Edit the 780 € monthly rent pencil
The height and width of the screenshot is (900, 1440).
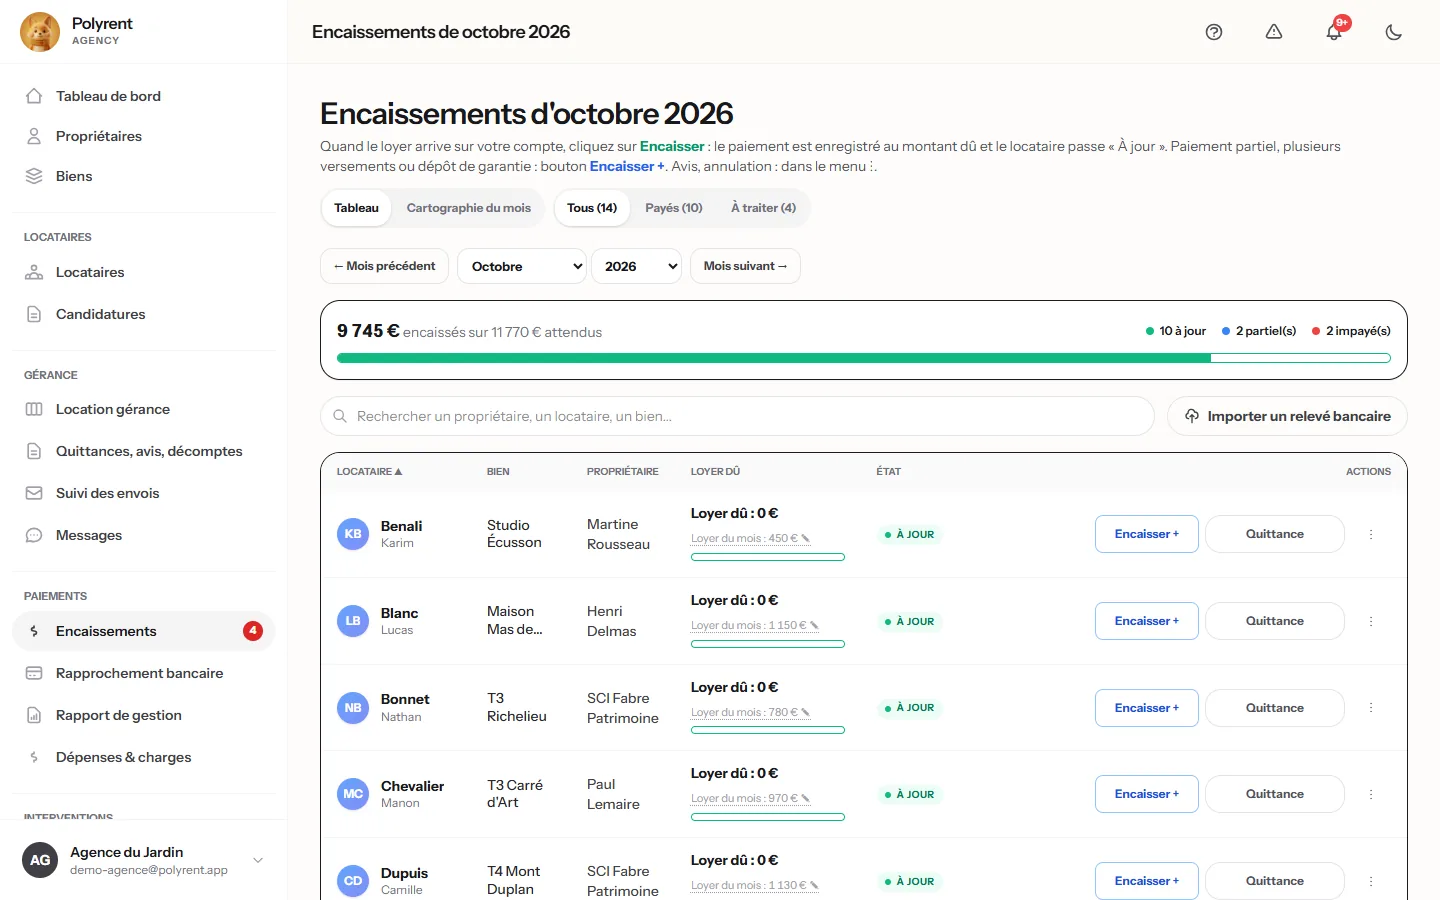(806, 713)
